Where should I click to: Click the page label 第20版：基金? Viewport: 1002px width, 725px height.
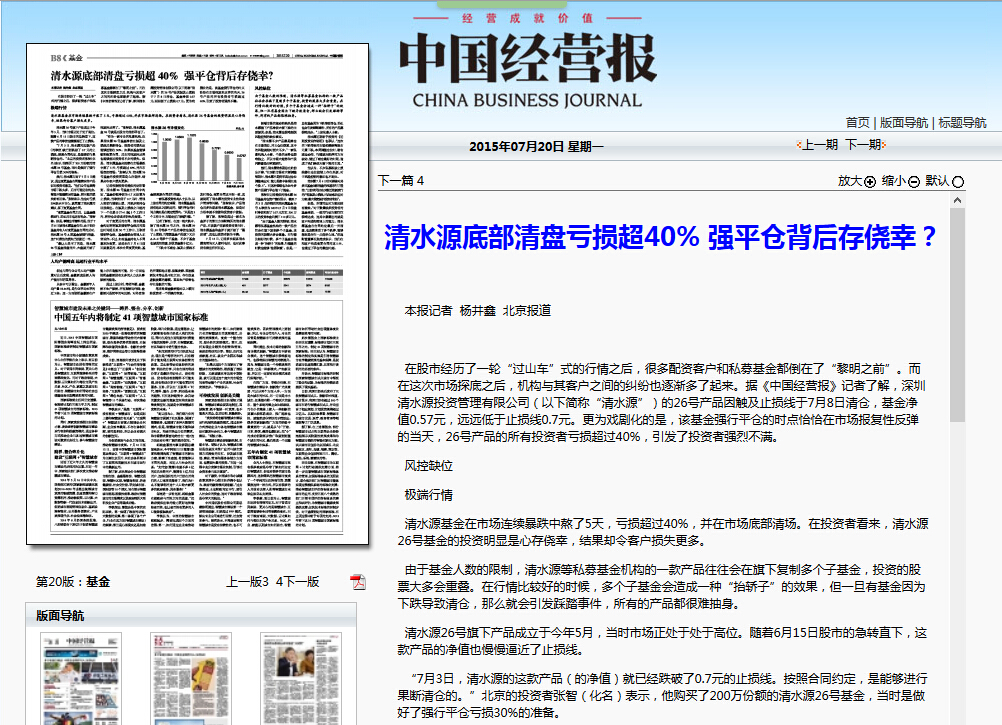73,582
